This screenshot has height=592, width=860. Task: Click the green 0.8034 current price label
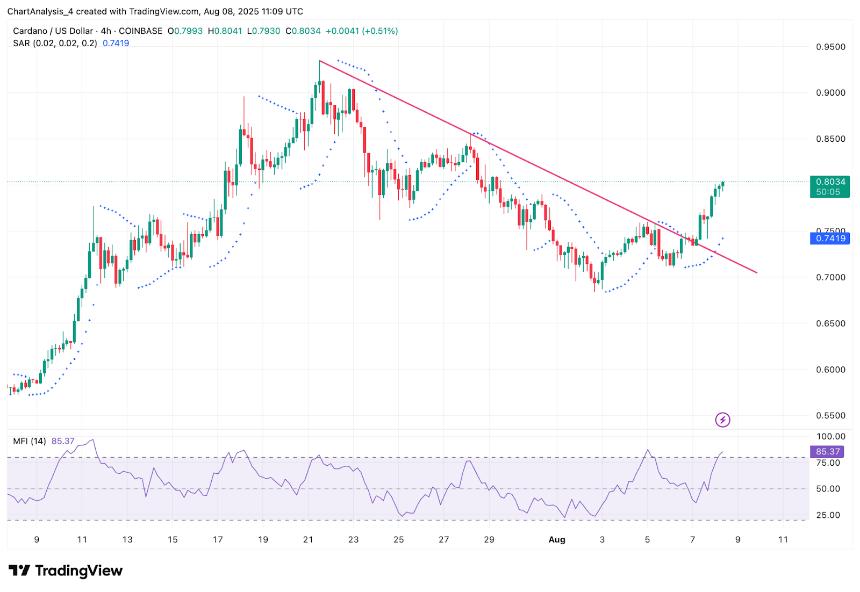tap(832, 182)
